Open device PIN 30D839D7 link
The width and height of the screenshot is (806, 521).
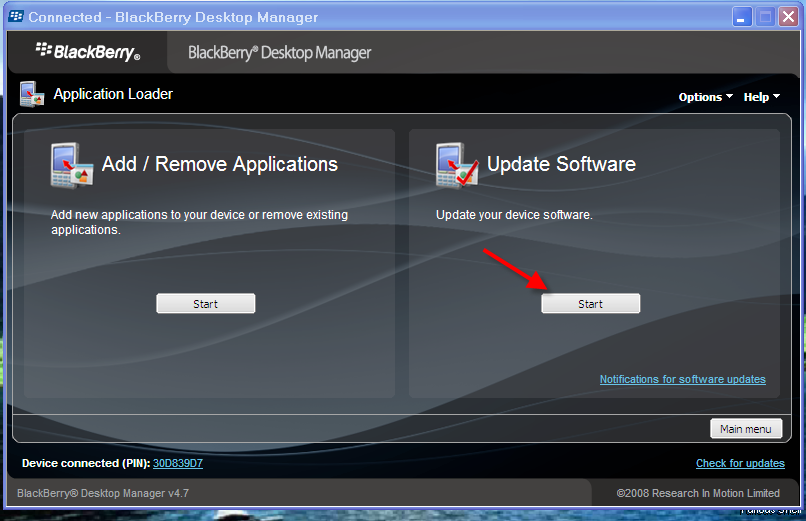click(x=178, y=463)
